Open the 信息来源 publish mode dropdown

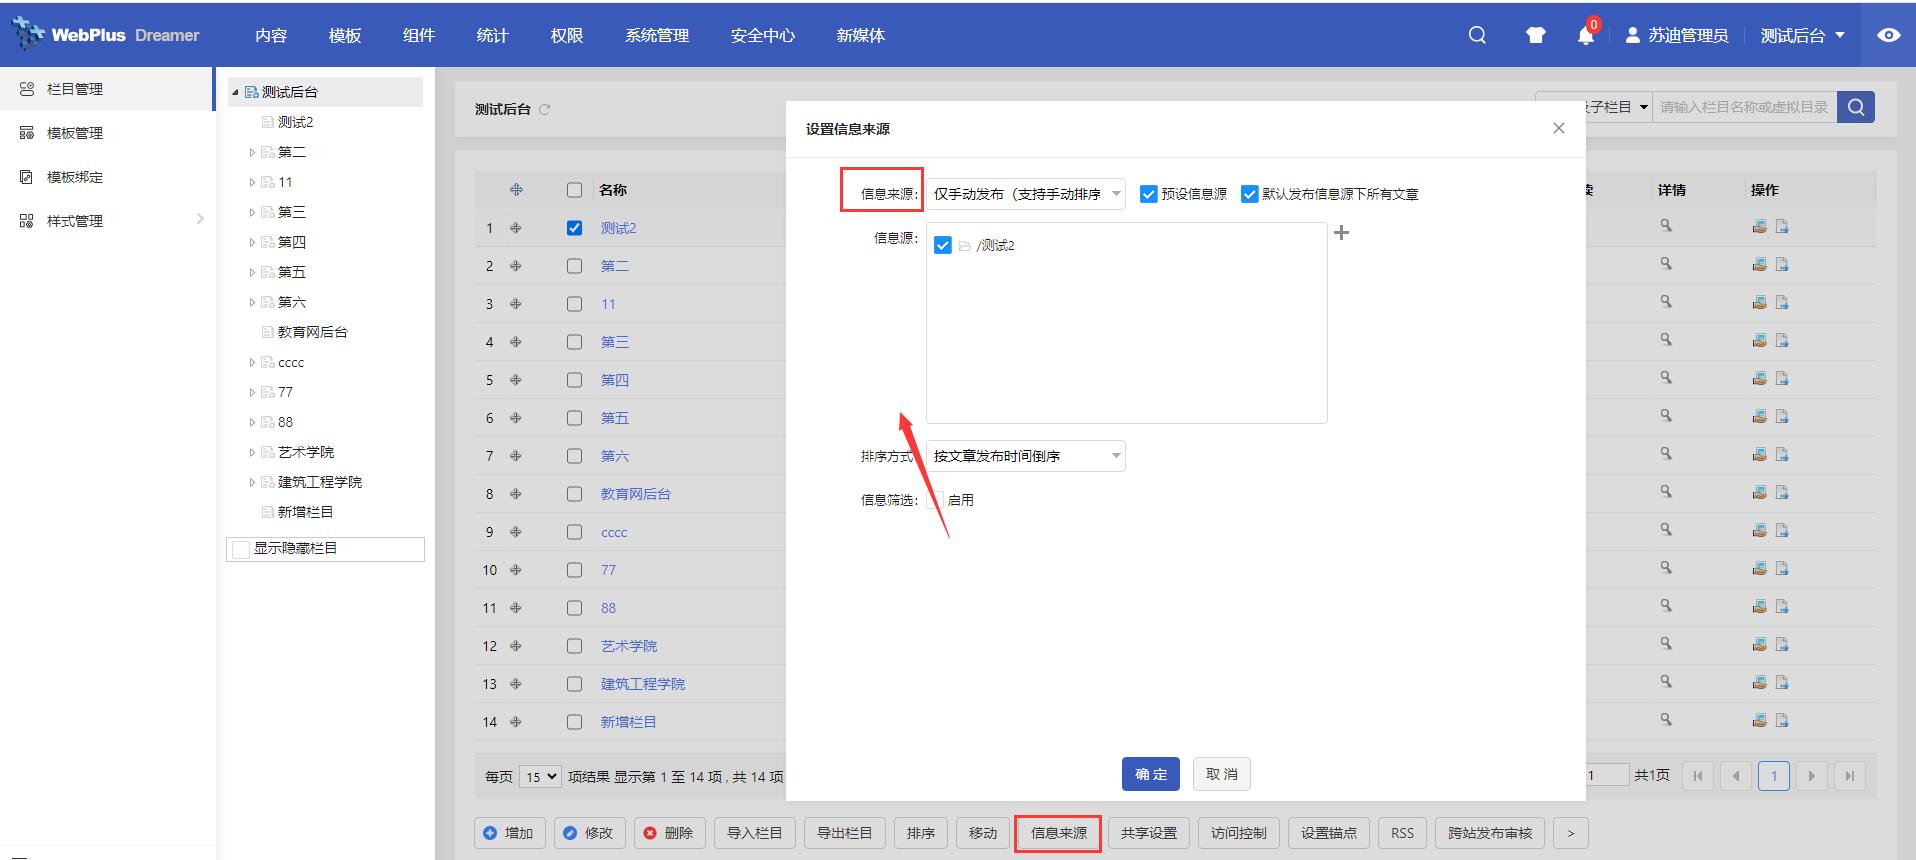pyautogui.click(x=1025, y=194)
